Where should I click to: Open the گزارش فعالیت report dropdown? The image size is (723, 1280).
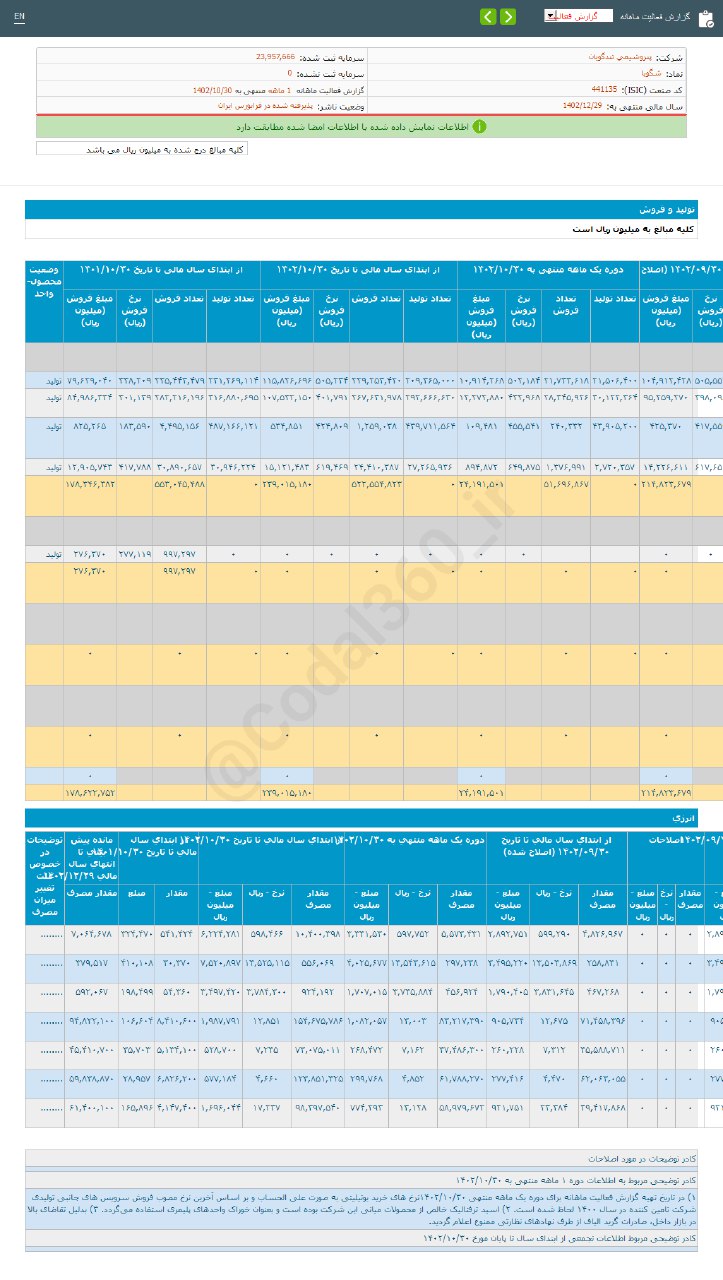(x=579, y=16)
